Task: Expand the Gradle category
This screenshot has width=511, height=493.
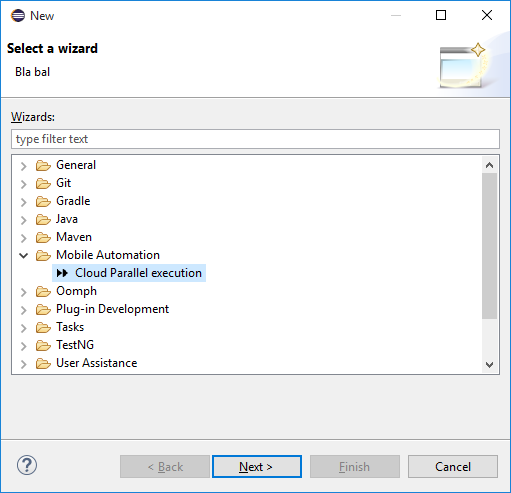Action: click(x=23, y=202)
